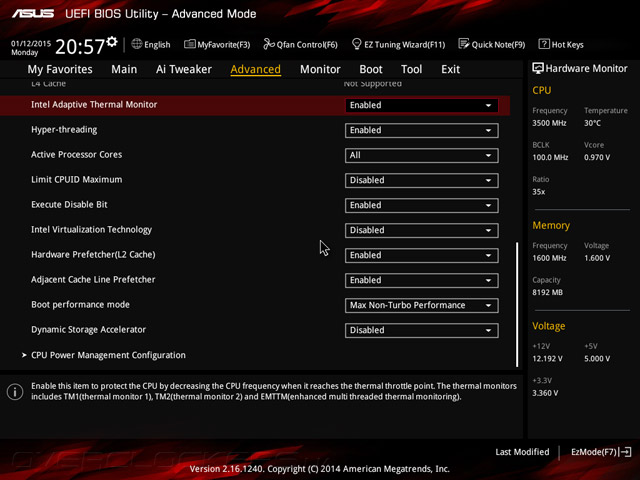The width and height of the screenshot is (640, 480).
Task: Select the Intel Adaptive Thermal Monitor label
Action: point(94,104)
